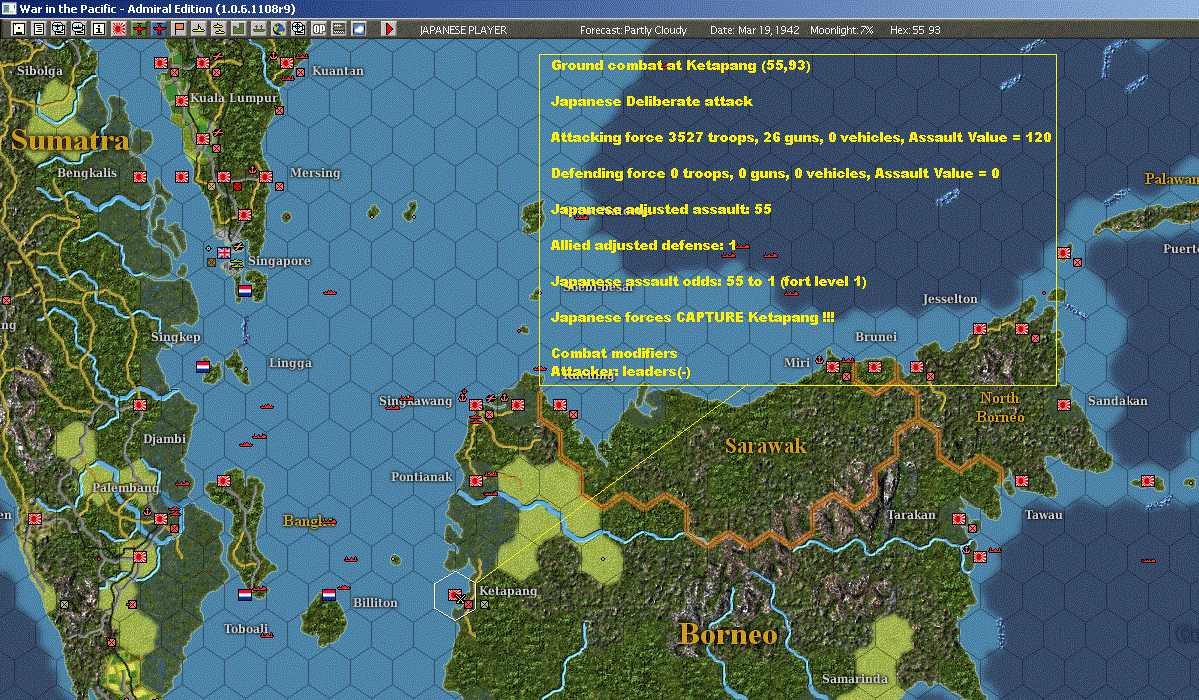This screenshot has height=700, width=1199.
Task: Click the Dutch flag near Singkep
Action: (203, 366)
